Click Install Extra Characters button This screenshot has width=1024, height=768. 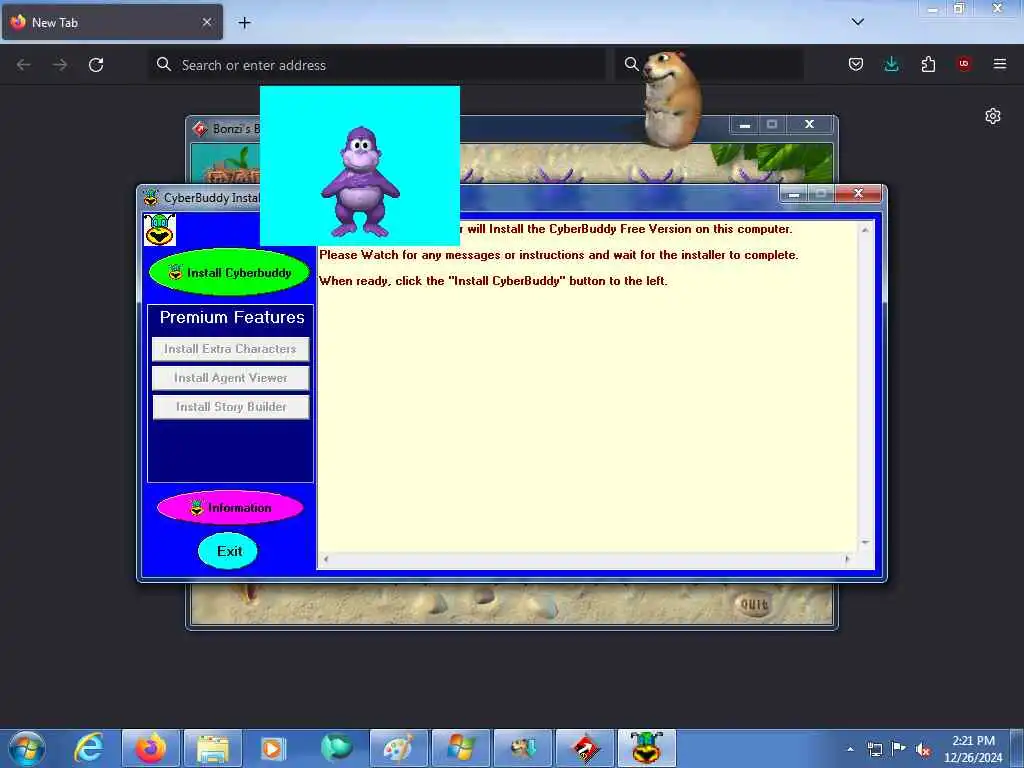[230, 349]
